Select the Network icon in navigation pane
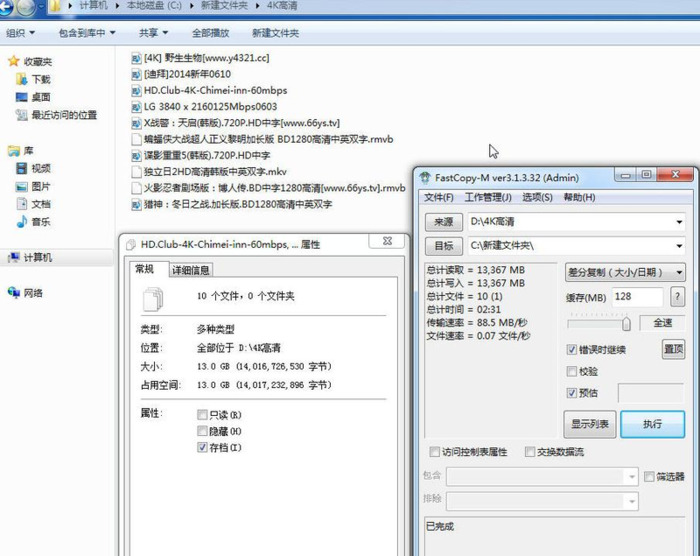This screenshot has height=556, width=700. (x=14, y=293)
